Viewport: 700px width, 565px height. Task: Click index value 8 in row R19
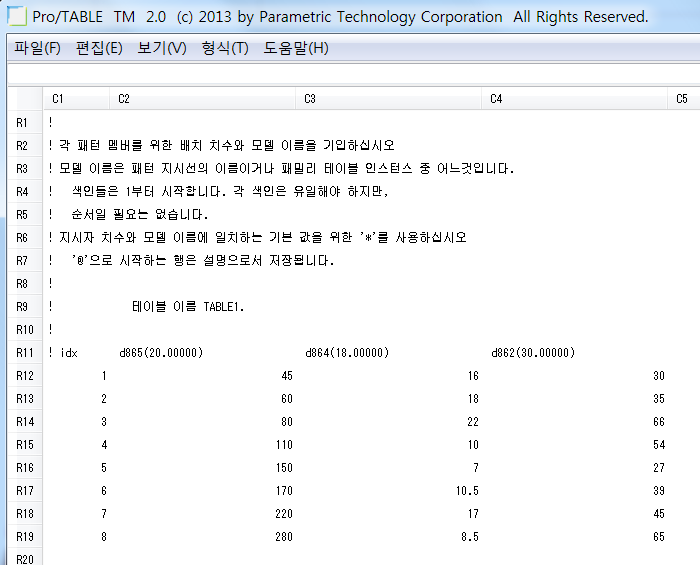pyautogui.click(x=104, y=537)
